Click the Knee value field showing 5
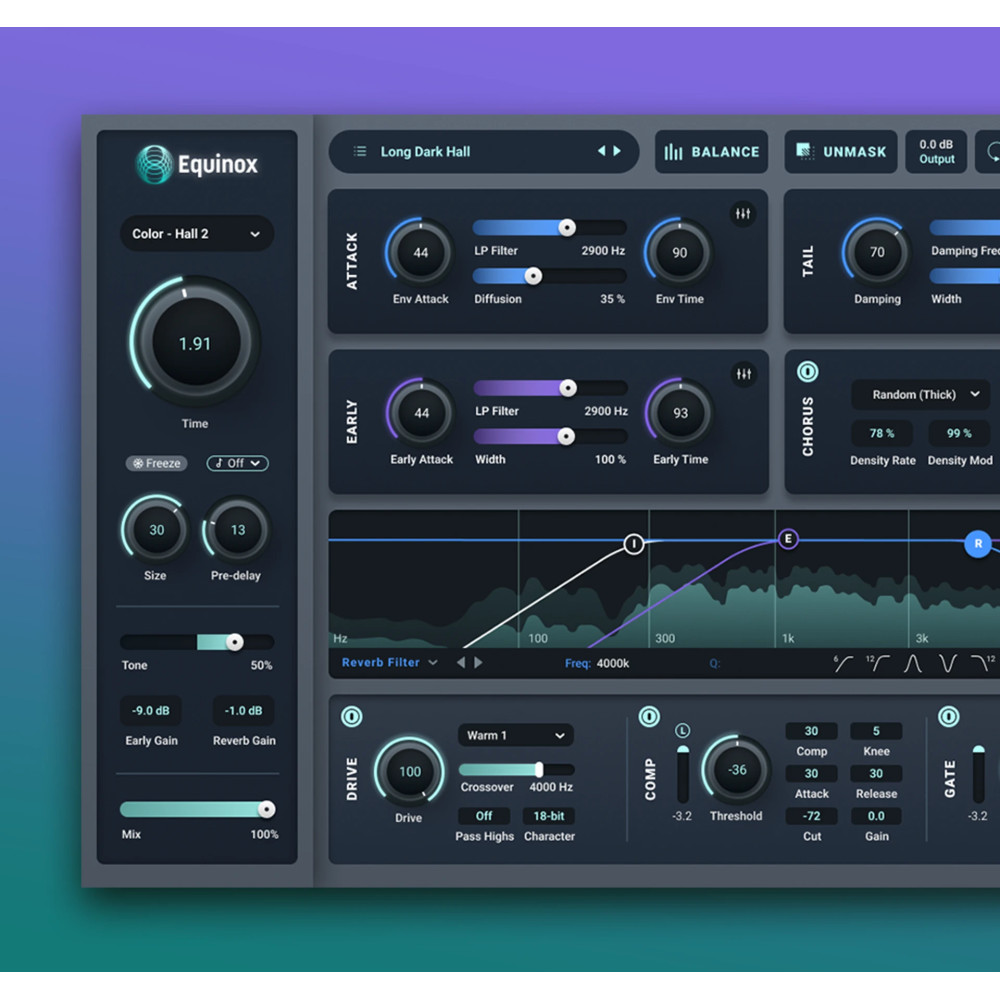 (876, 731)
